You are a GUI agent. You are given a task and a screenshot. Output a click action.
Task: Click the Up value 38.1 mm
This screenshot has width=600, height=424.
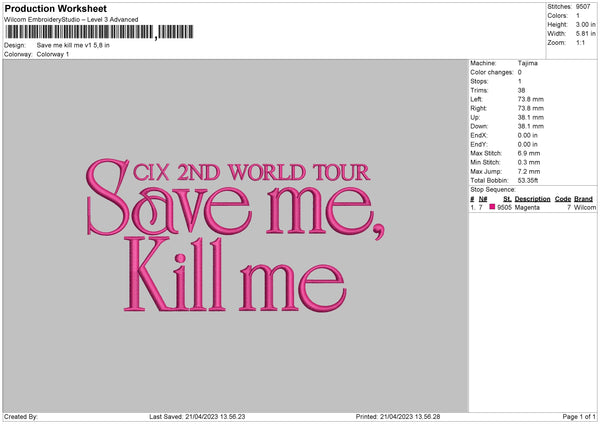pos(530,117)
